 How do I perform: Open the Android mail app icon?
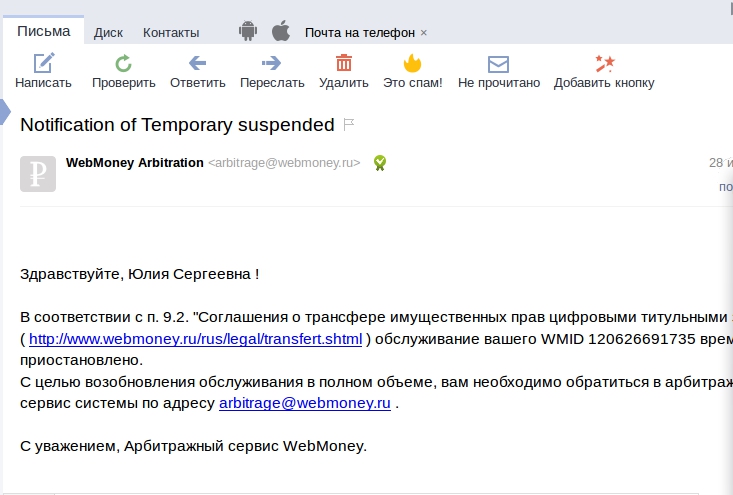click(x=248, y=31)
